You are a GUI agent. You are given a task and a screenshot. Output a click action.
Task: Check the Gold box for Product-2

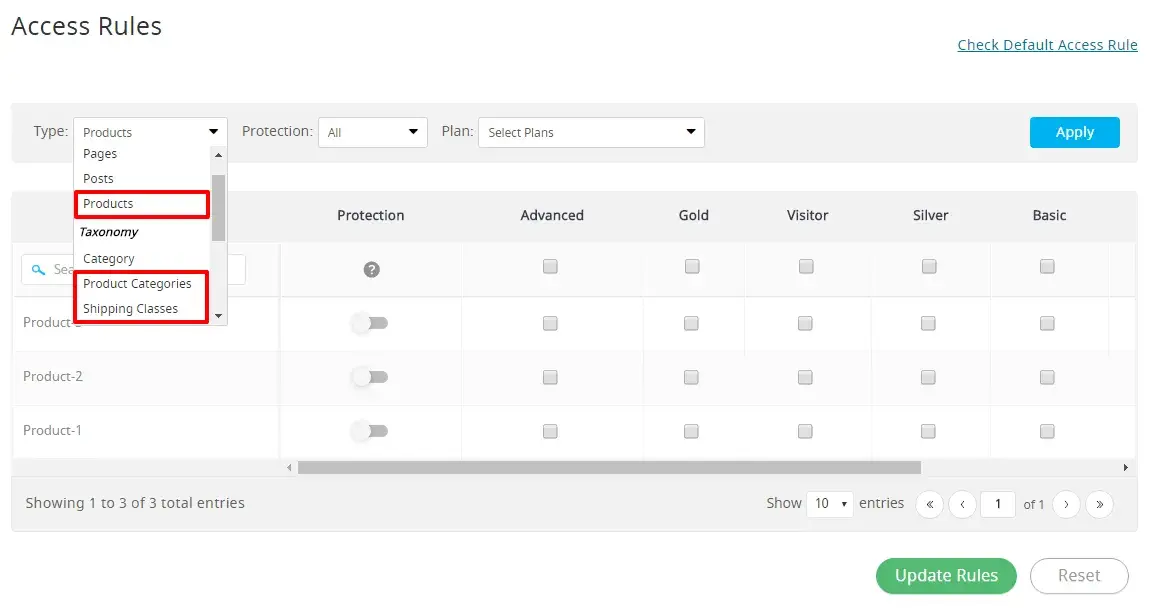pyautogui.click(x=691, y=377)
